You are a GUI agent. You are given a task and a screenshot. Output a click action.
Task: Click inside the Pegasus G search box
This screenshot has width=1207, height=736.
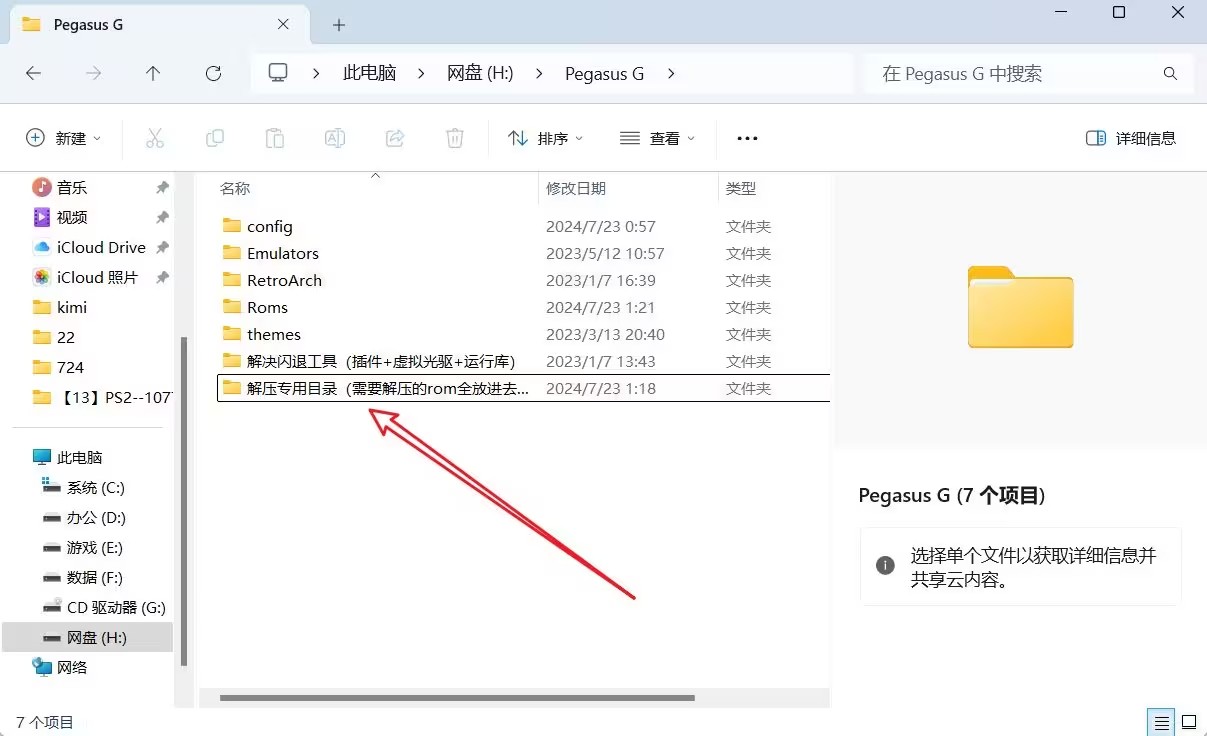pos(1000,73)
